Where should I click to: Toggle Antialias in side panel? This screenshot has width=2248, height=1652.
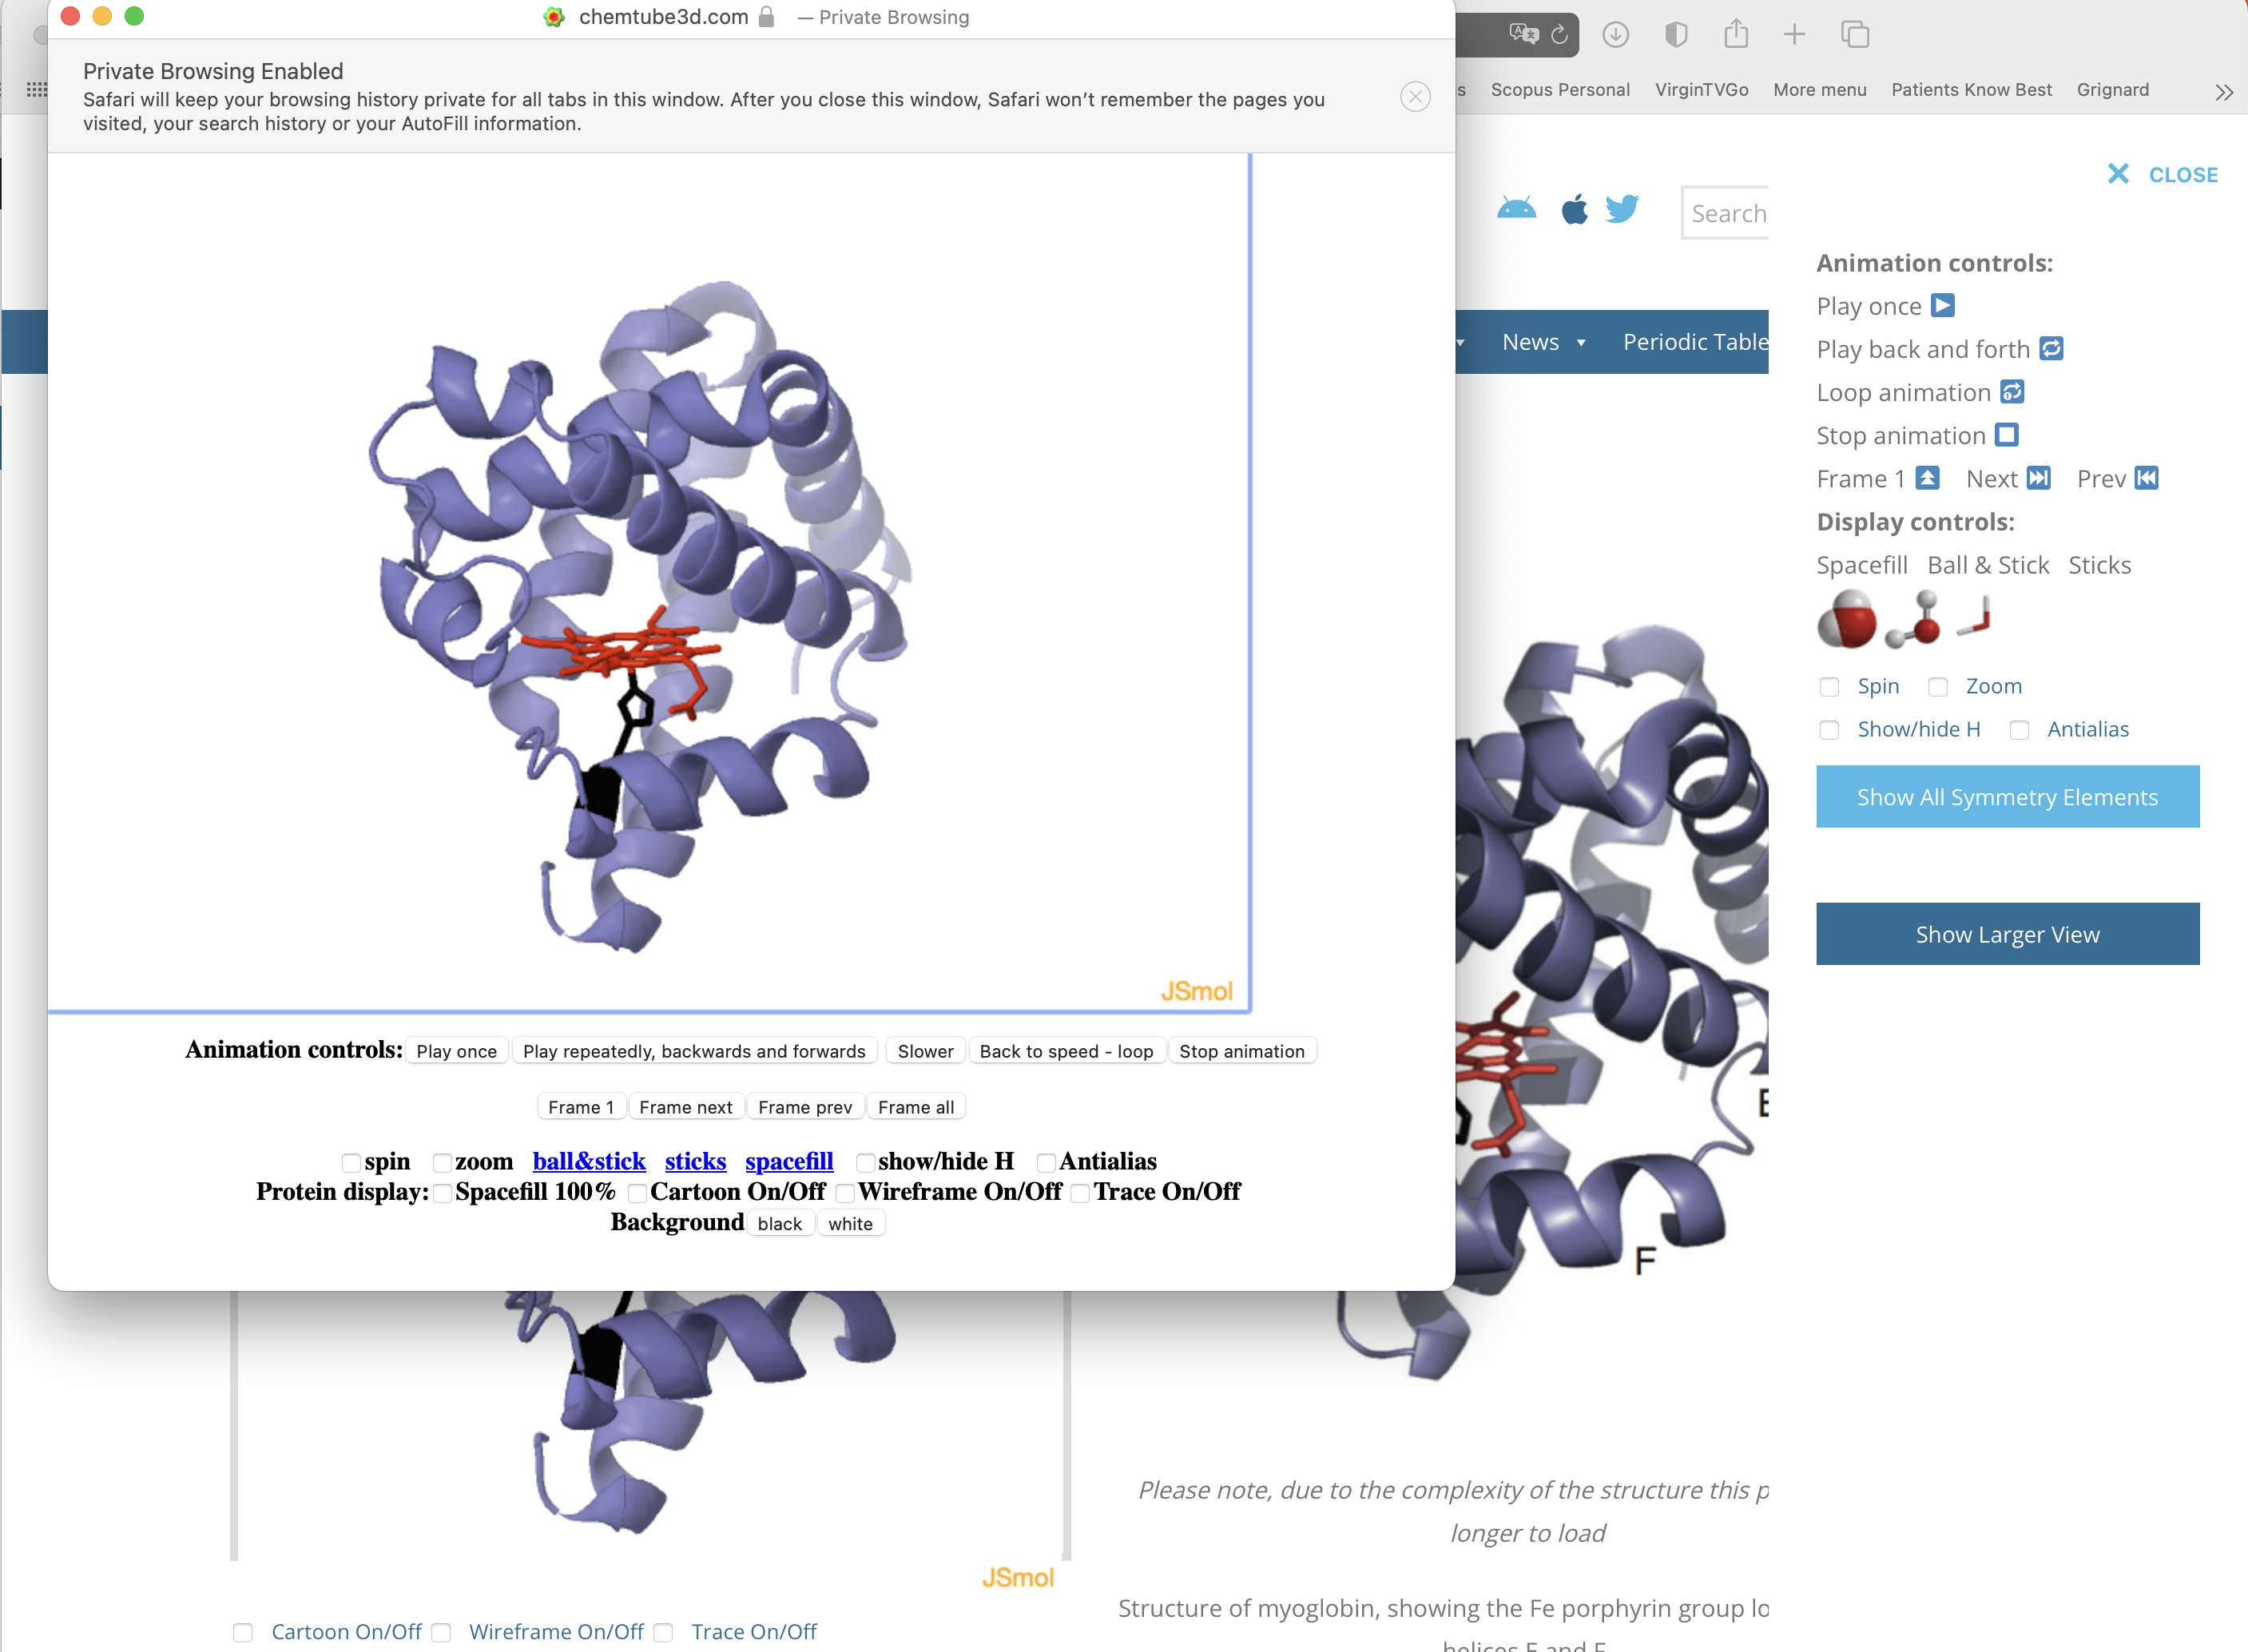tap(2019, 730)
